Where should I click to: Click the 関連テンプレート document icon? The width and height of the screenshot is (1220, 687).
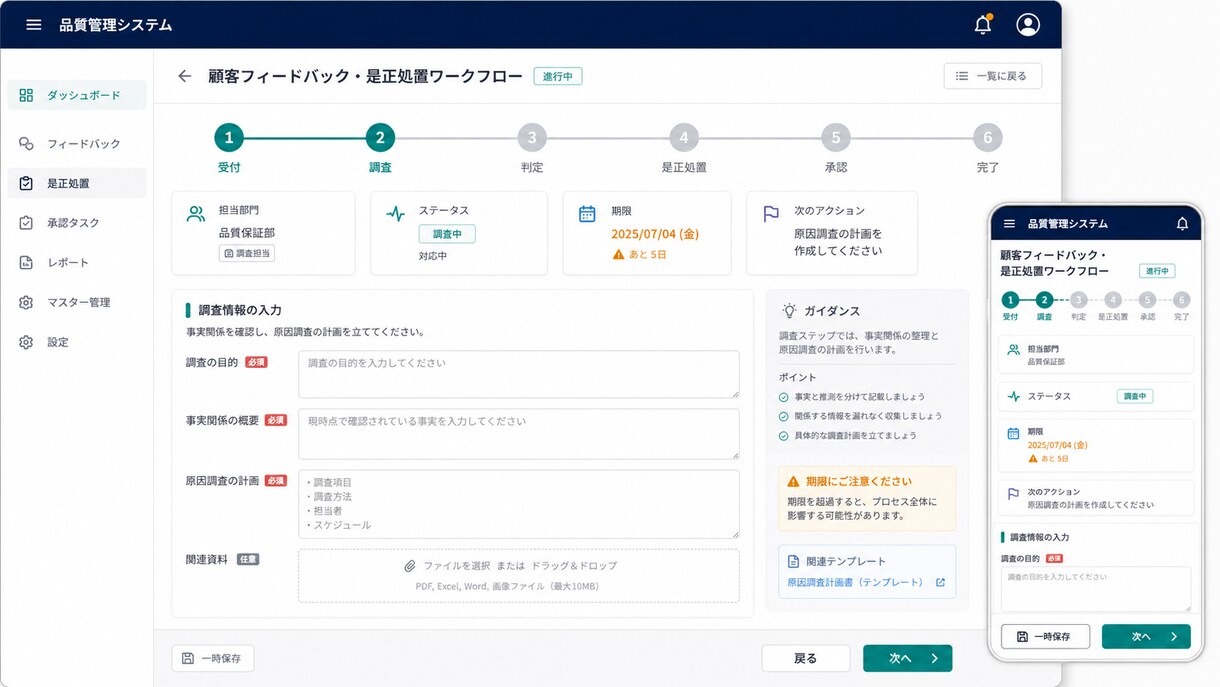pos(794,561)
